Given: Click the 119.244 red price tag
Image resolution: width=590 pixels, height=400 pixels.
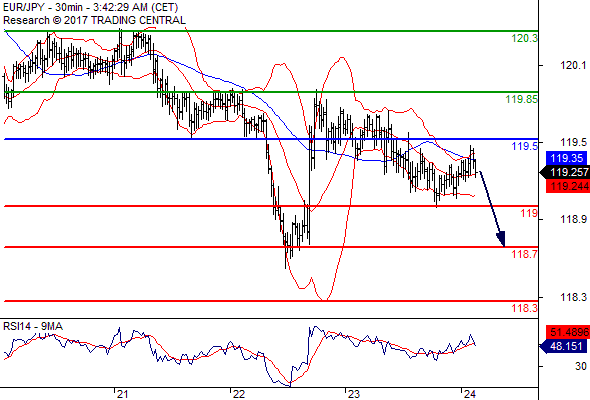Looking at the screenshot, I should [x=567, y=186].
